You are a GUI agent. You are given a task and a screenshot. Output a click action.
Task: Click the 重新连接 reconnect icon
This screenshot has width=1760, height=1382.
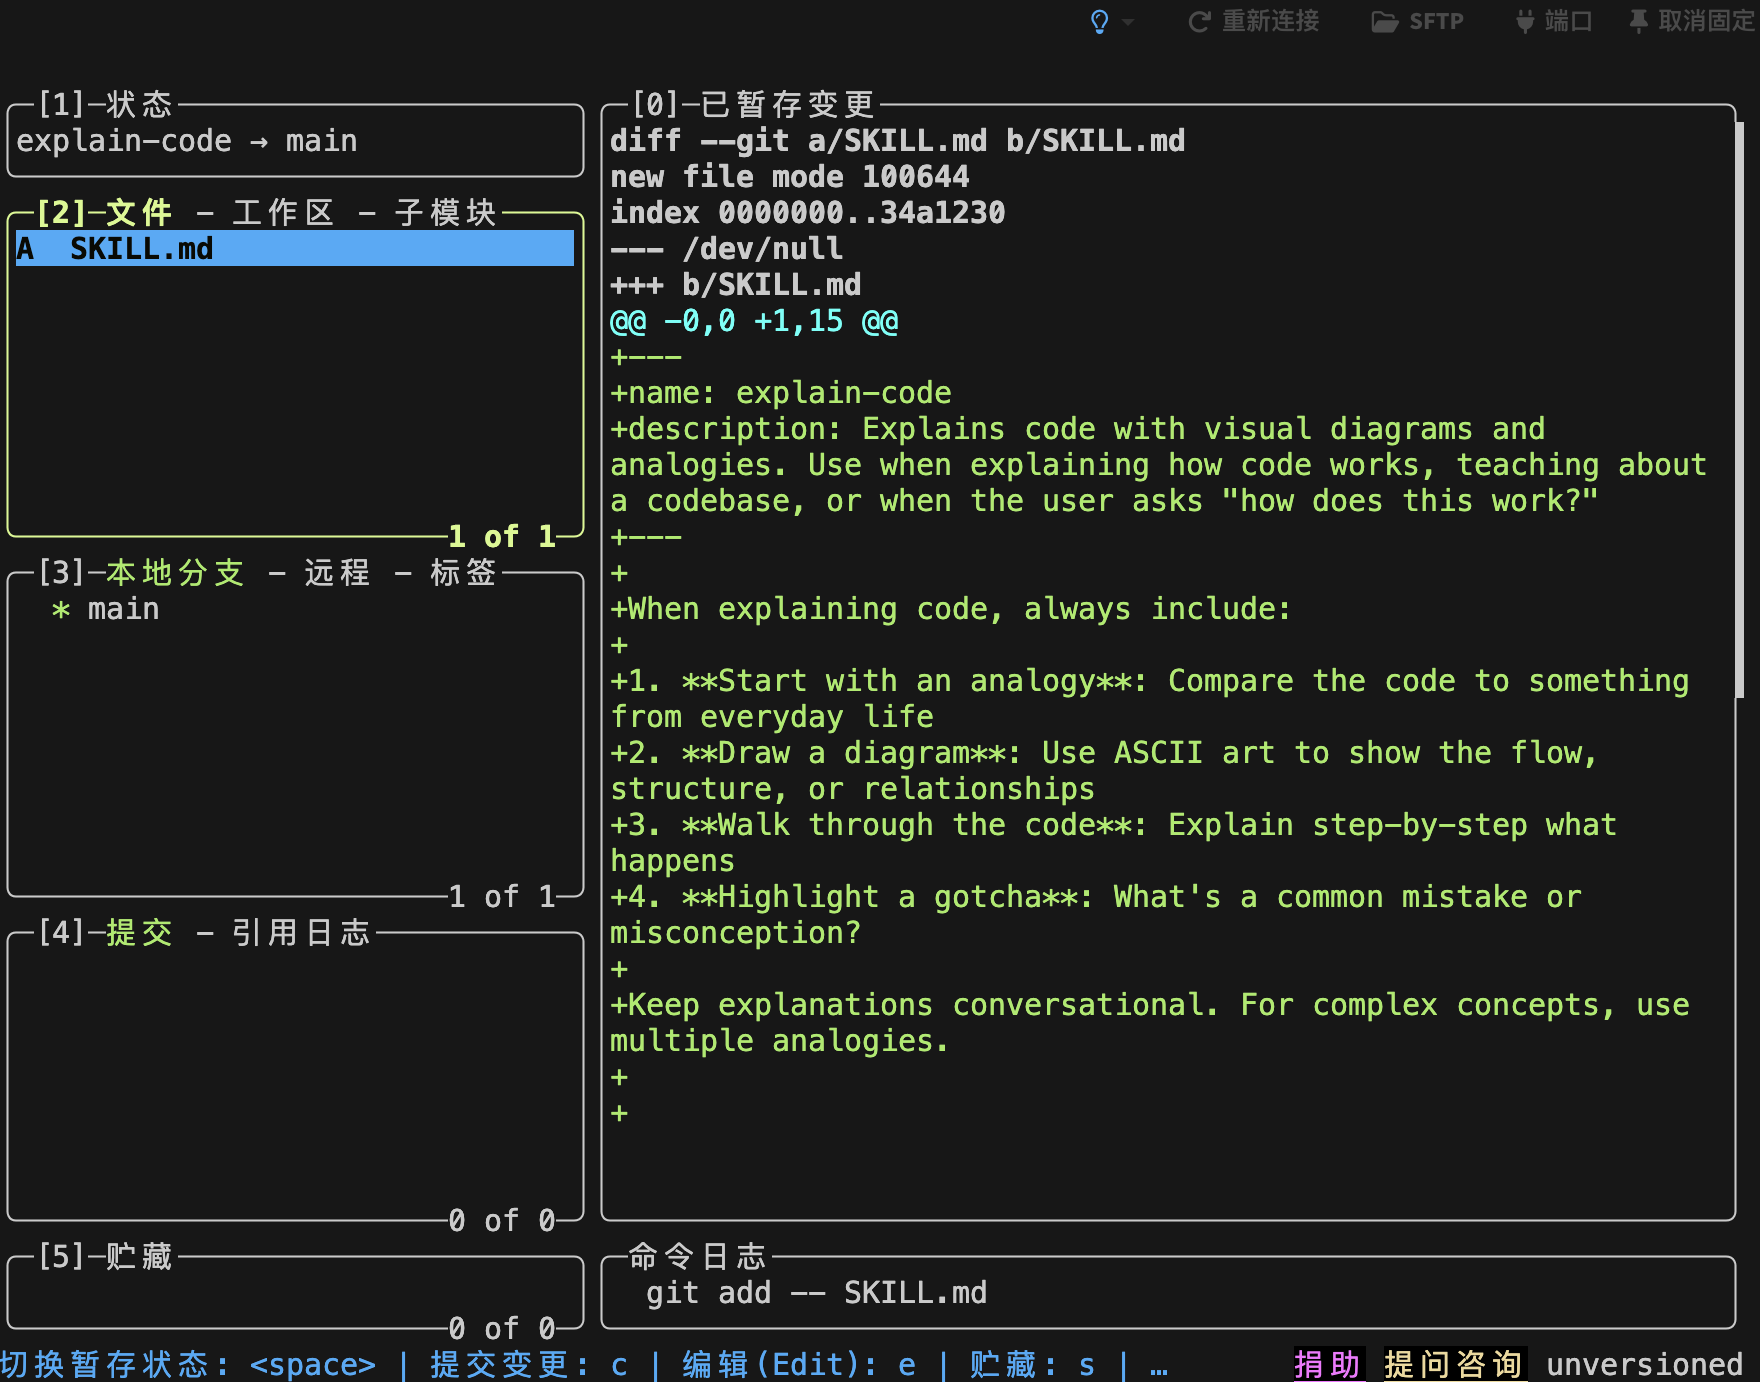pos(1199,22)
